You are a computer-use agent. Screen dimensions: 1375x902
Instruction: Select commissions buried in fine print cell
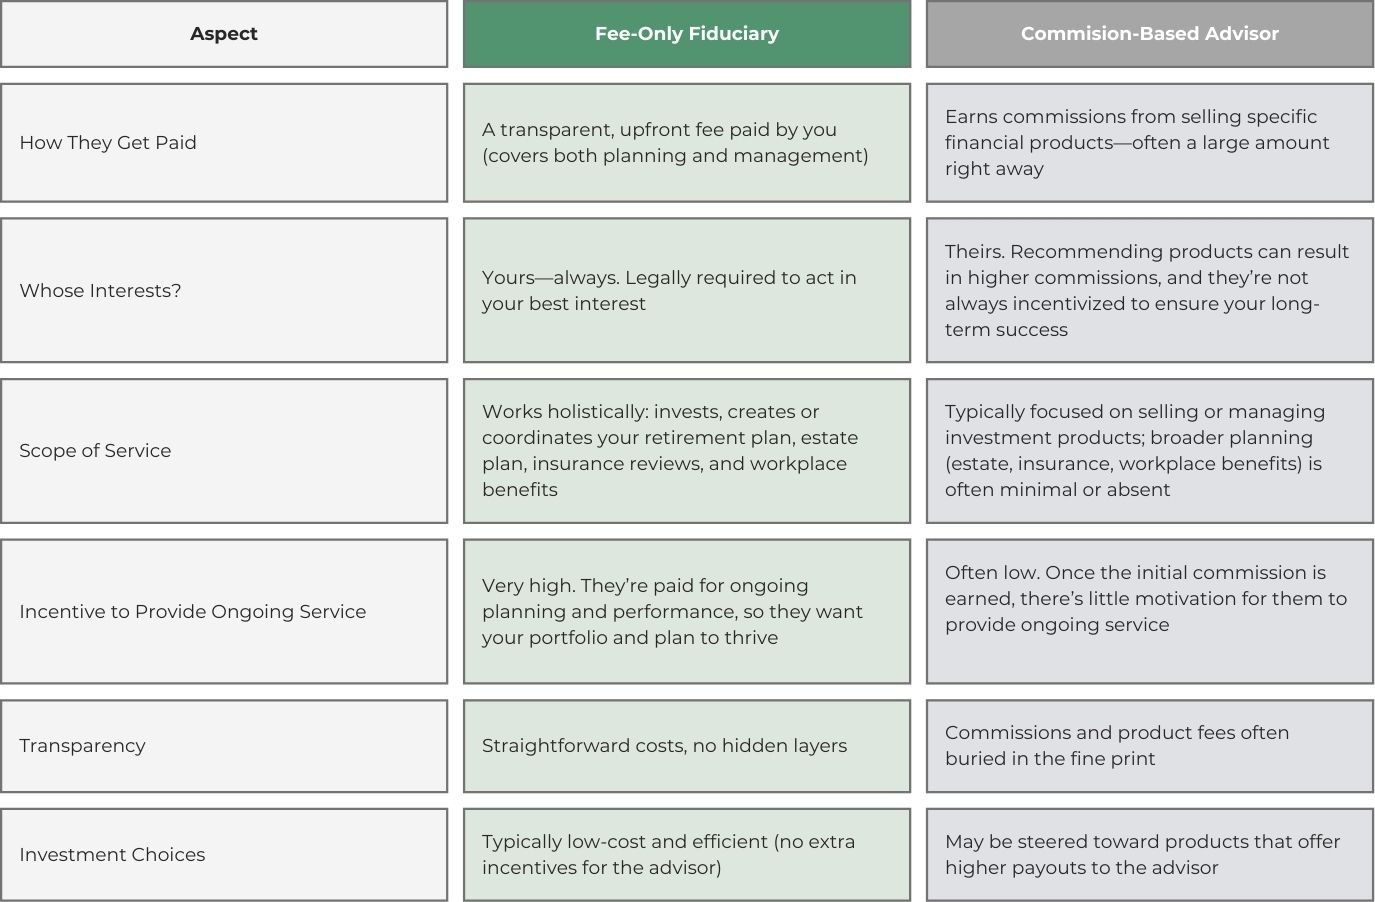tap(1150, 746)
